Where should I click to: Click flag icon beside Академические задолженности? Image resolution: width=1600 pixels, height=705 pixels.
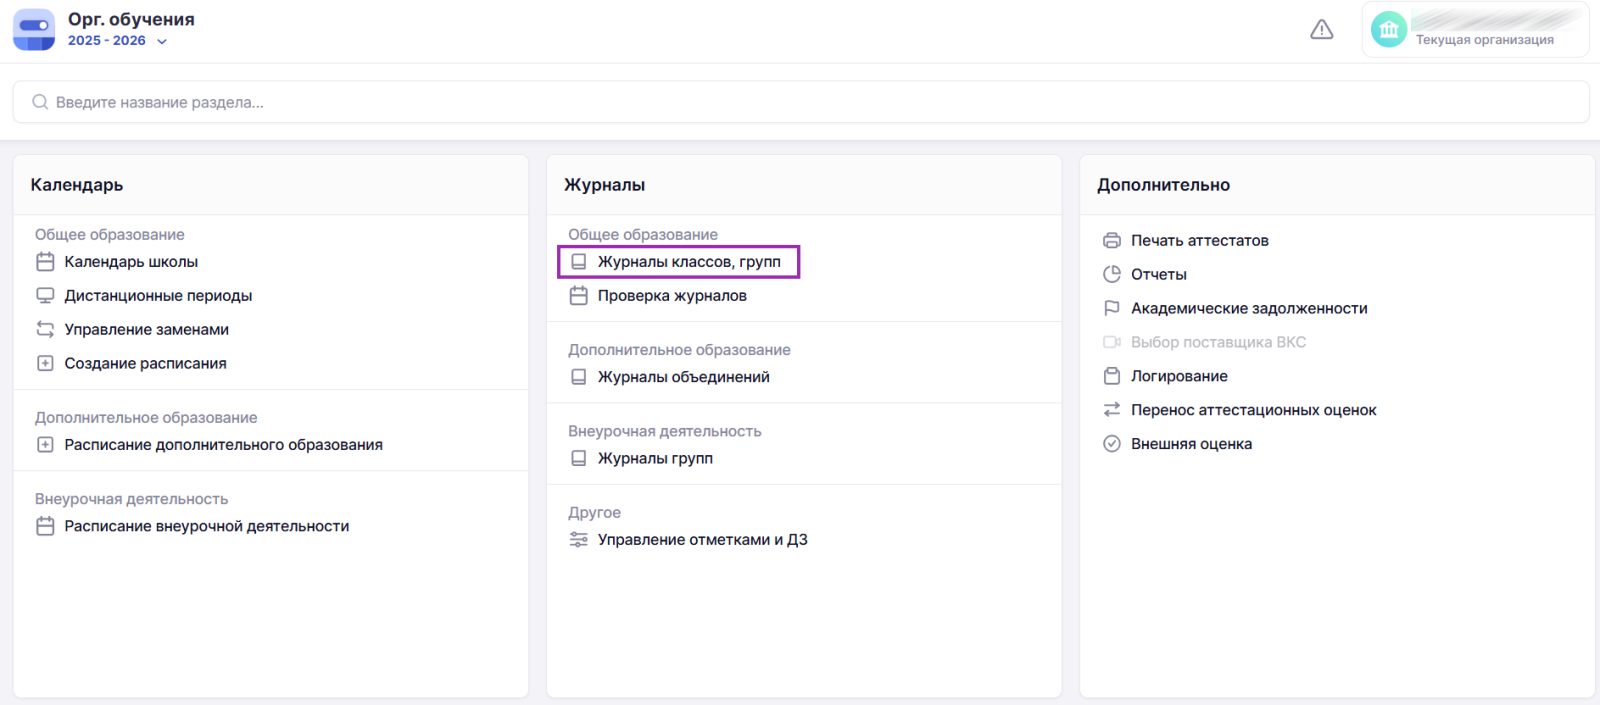click(1112, 308)
